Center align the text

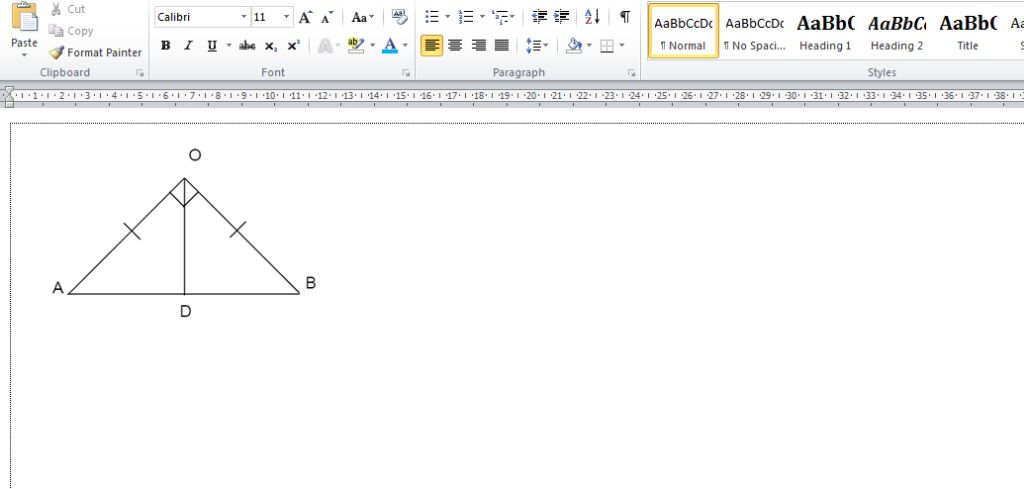pyautogui.click(x=455, y=45)
